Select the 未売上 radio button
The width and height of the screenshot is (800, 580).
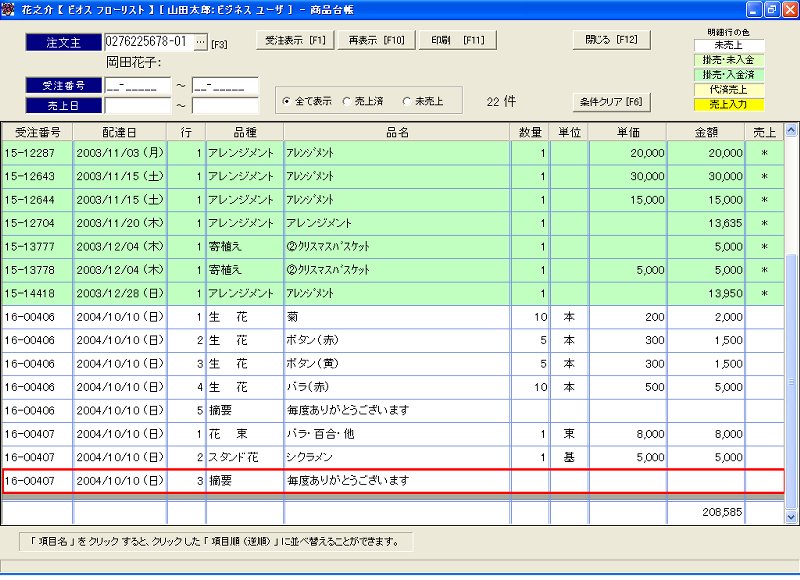point(407,101)
